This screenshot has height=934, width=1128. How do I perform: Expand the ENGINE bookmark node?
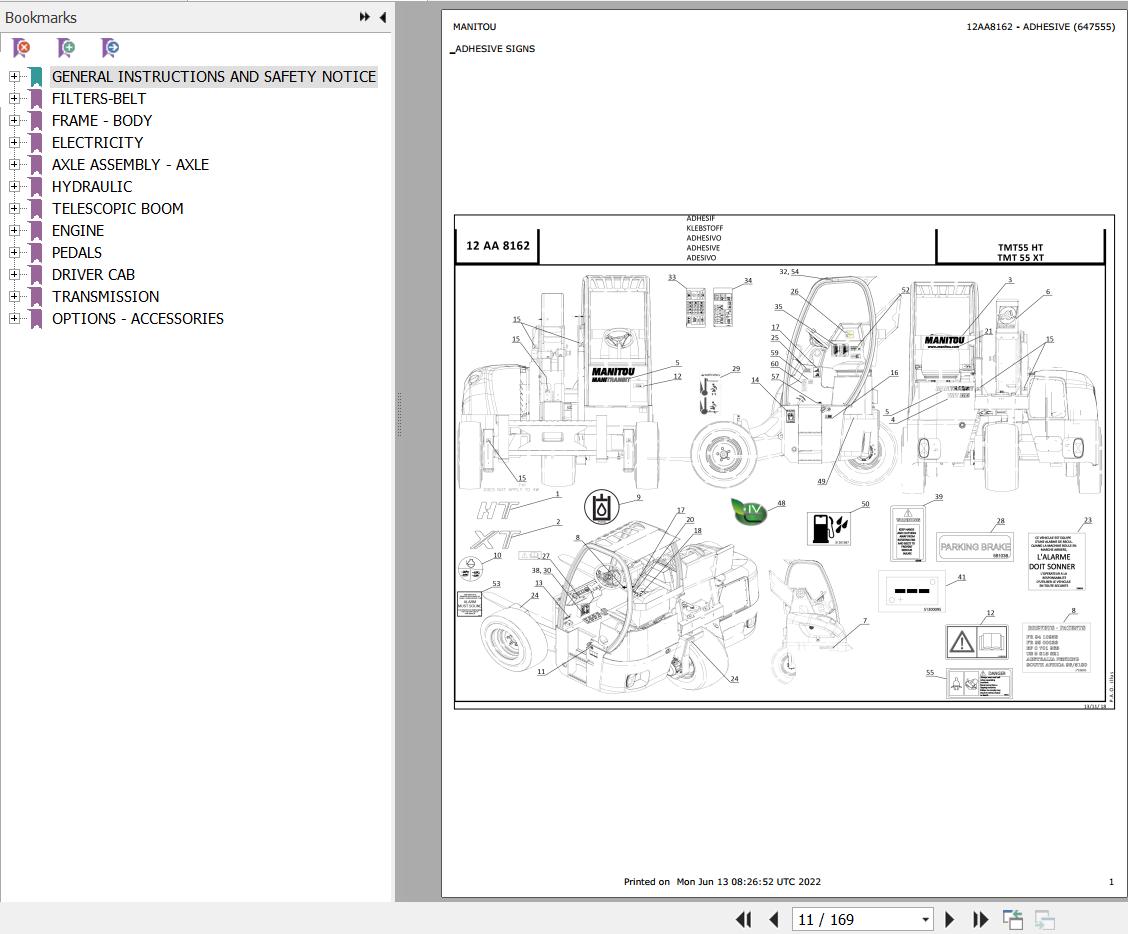[14, 230]
